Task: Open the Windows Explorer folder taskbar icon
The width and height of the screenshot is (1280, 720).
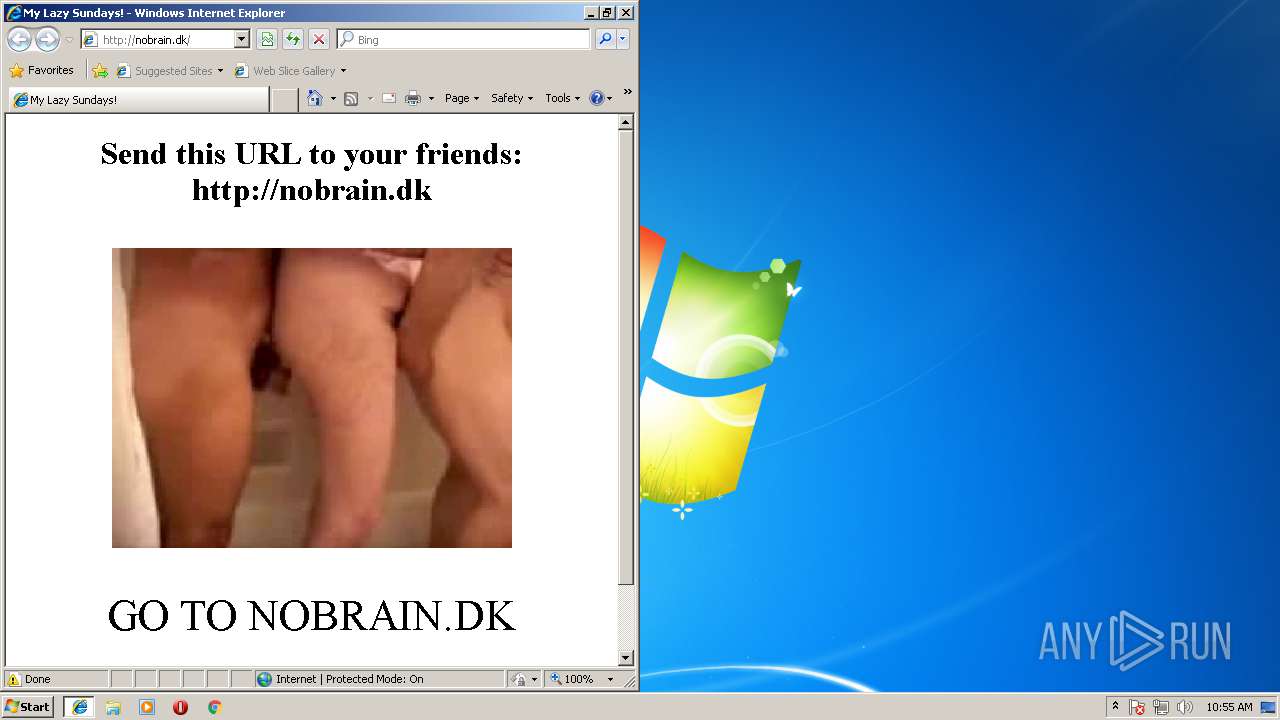Action: (x=113, y=707)
